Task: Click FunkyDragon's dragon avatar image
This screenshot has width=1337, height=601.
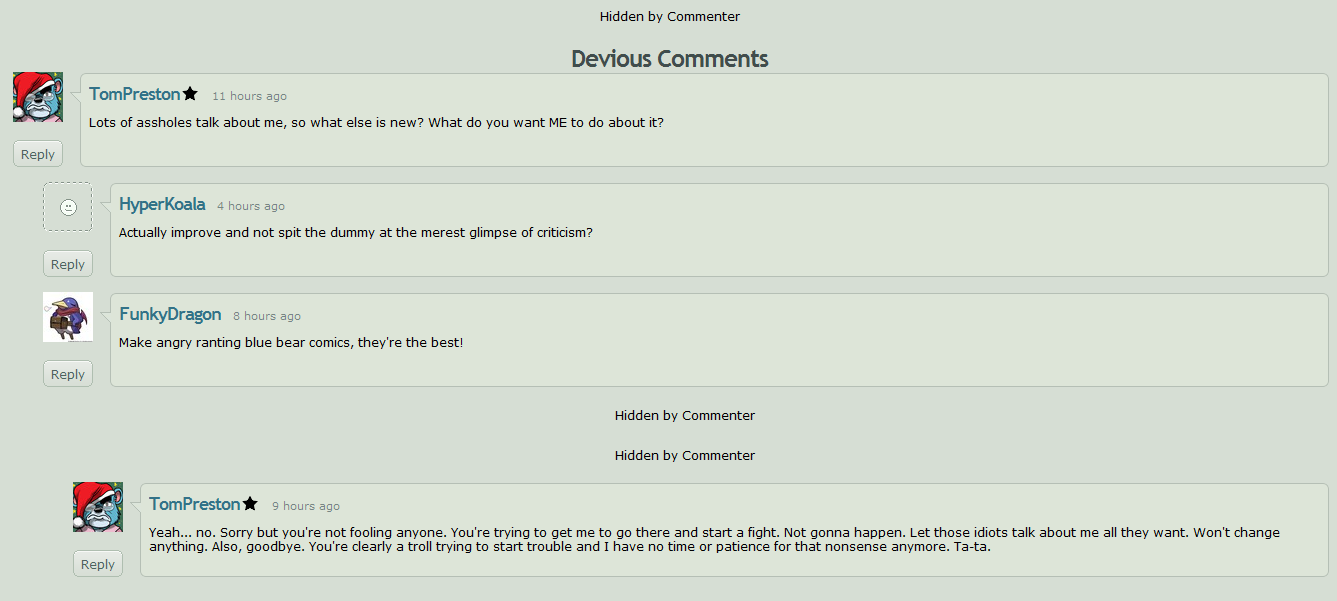Action: (x=68, y=317)
